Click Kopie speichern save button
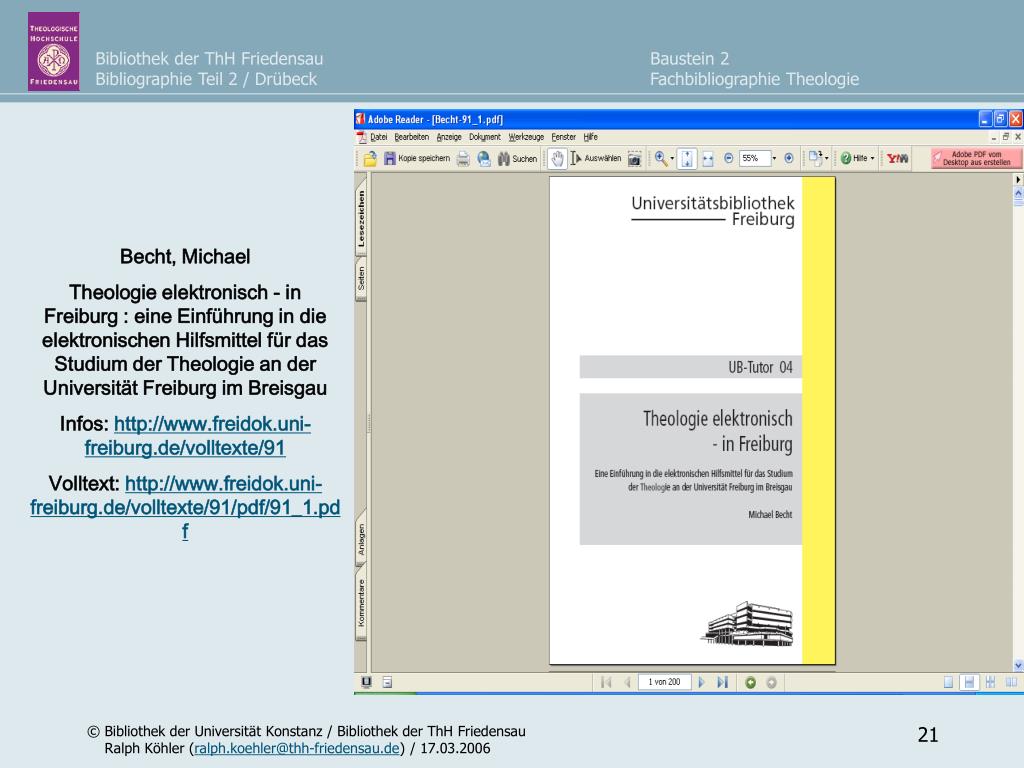The width and height of the screenshot is (1024, 768). pyautogui.click(x=417, y=159)
